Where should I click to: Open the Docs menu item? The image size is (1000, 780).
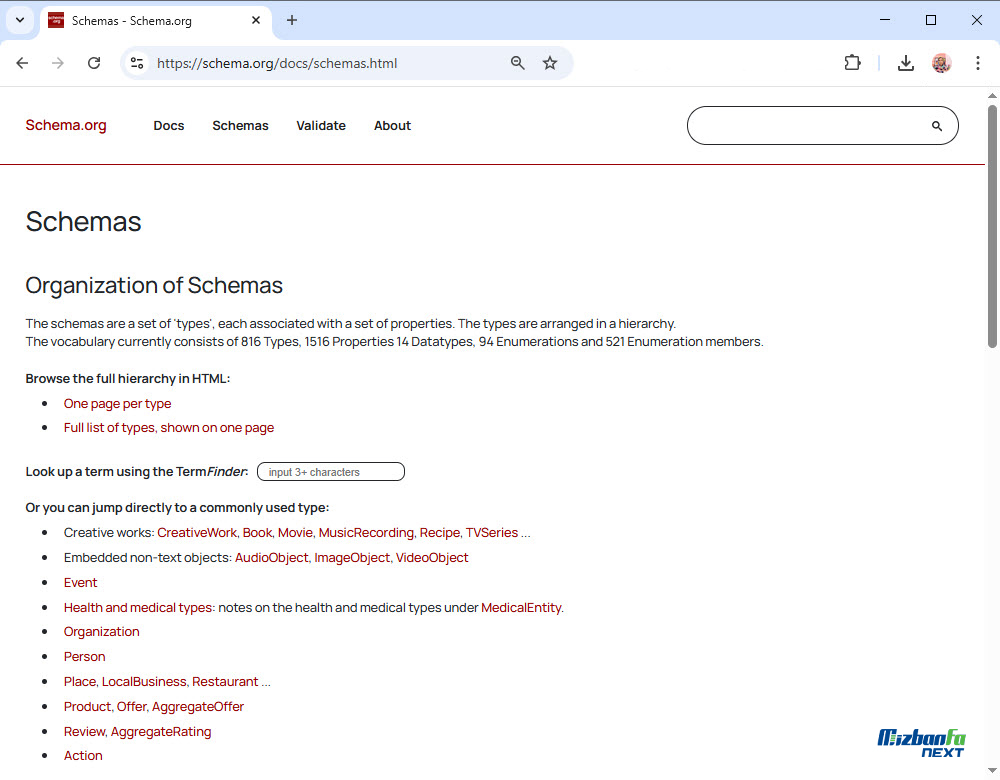click(x=169, y=126)
